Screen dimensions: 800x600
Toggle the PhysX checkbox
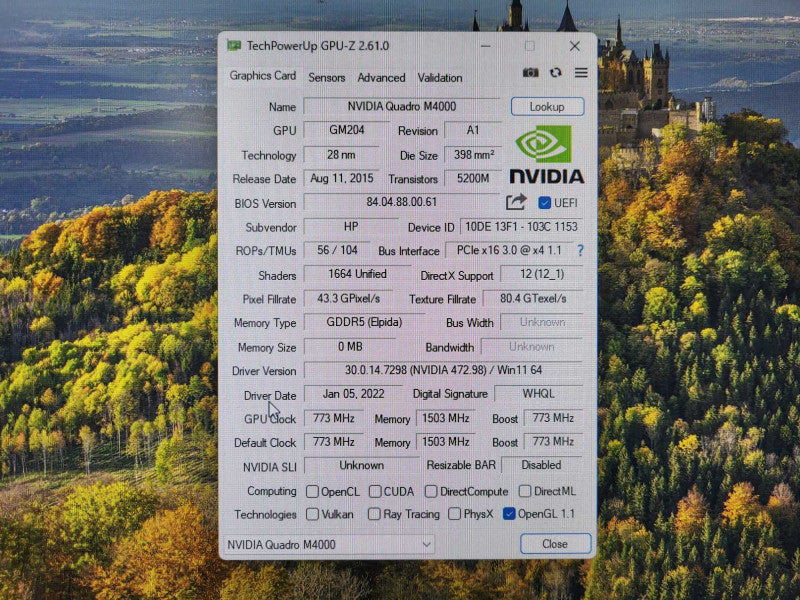[454, 514]
